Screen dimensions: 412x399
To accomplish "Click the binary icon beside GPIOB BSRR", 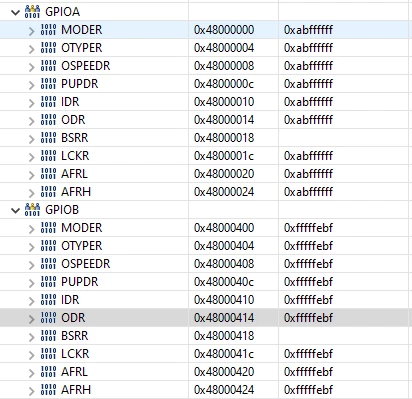I will pos(48,336).
